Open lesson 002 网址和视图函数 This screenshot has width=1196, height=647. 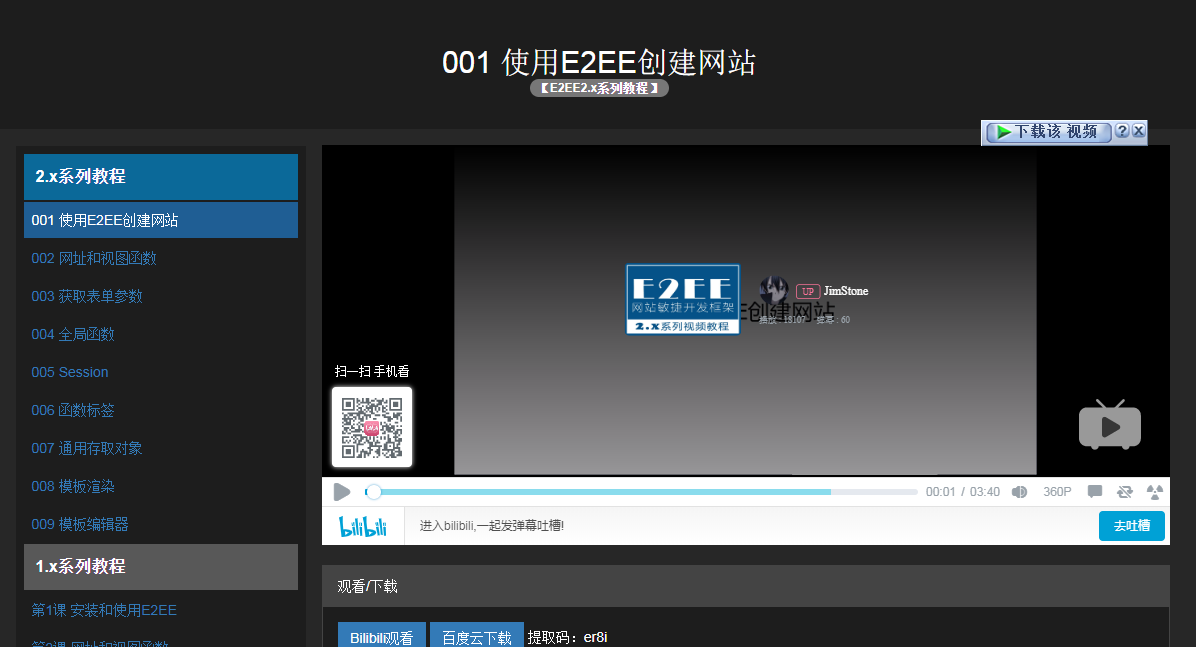coord(94,259)
